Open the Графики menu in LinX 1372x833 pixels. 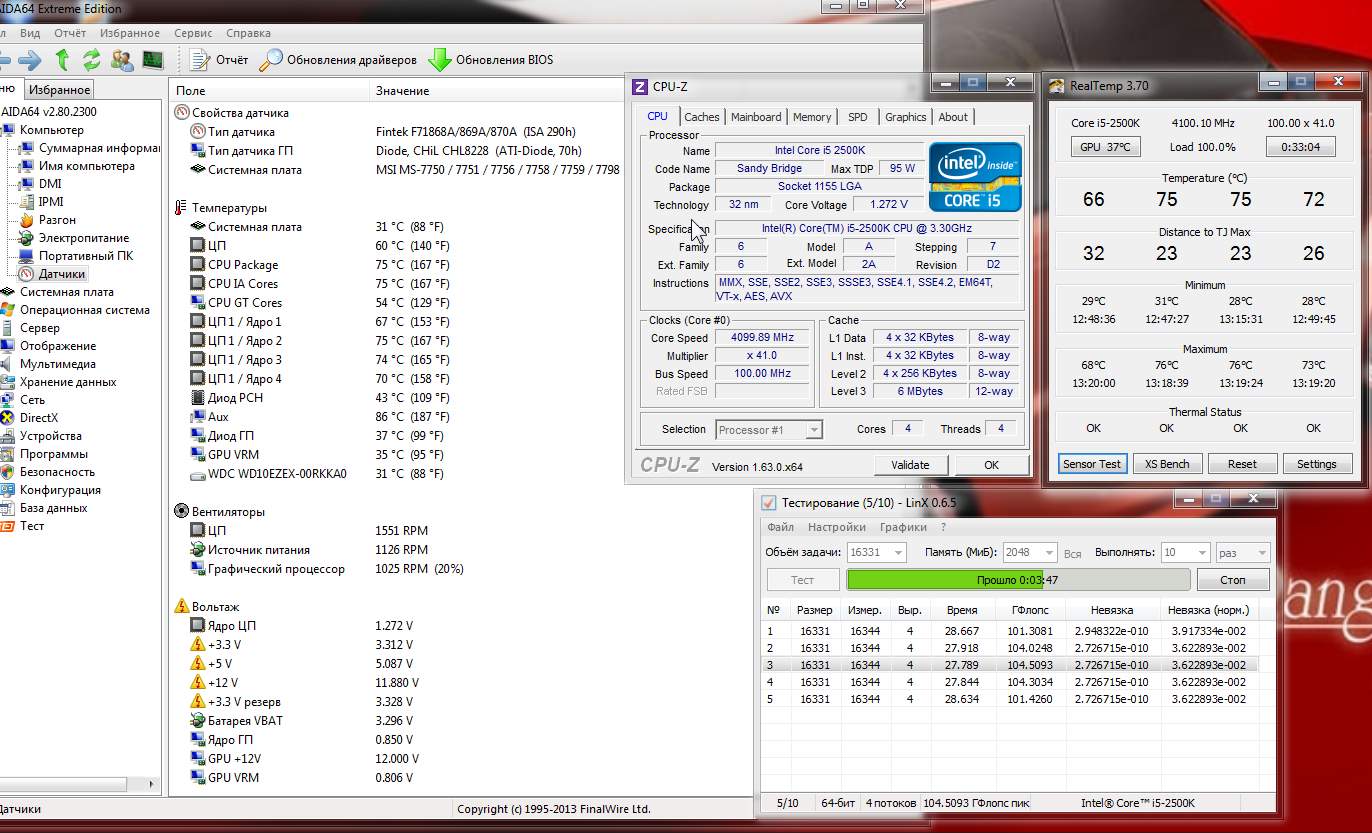point(903,527)
